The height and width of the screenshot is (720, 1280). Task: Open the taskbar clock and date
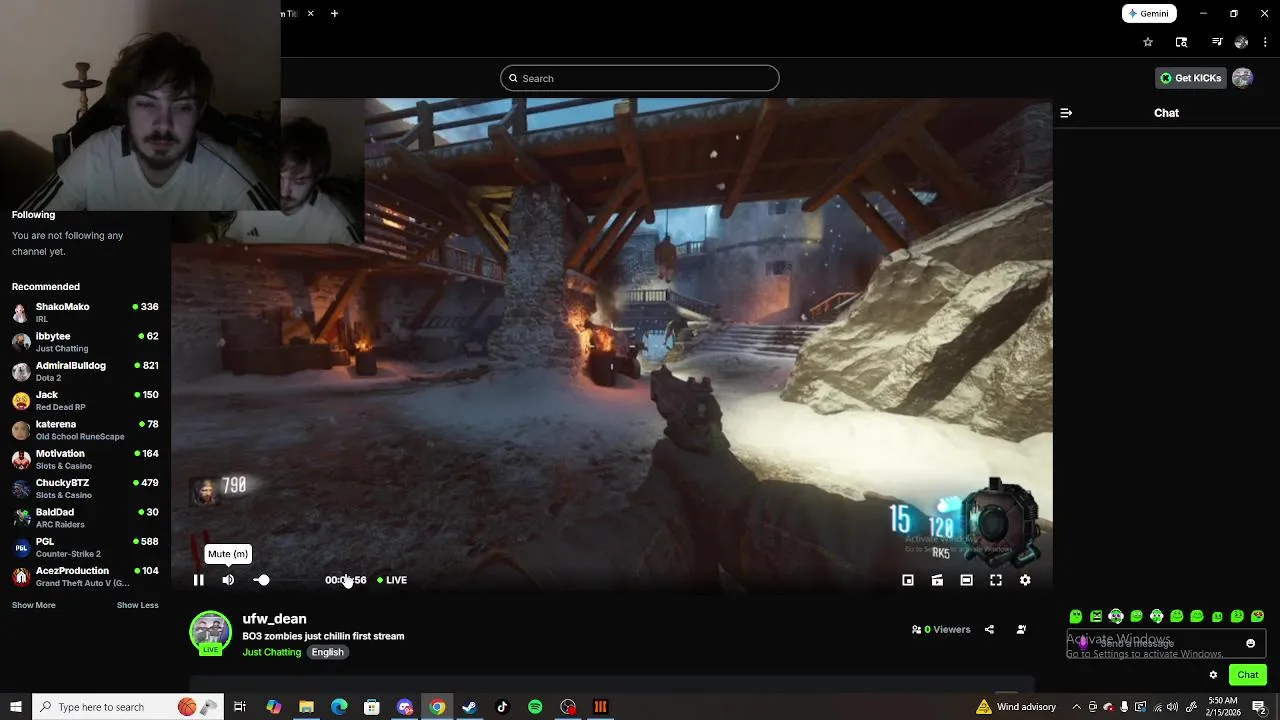click(1223, 707)
